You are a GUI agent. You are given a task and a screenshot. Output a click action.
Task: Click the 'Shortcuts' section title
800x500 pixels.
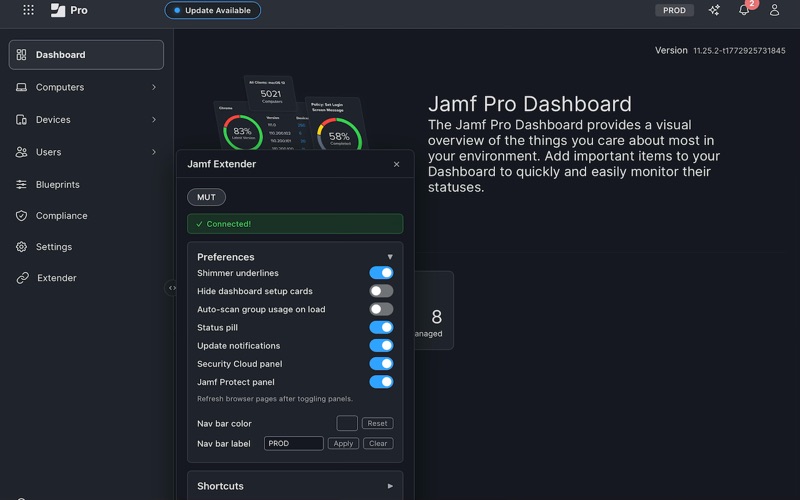tap(220, 486)
